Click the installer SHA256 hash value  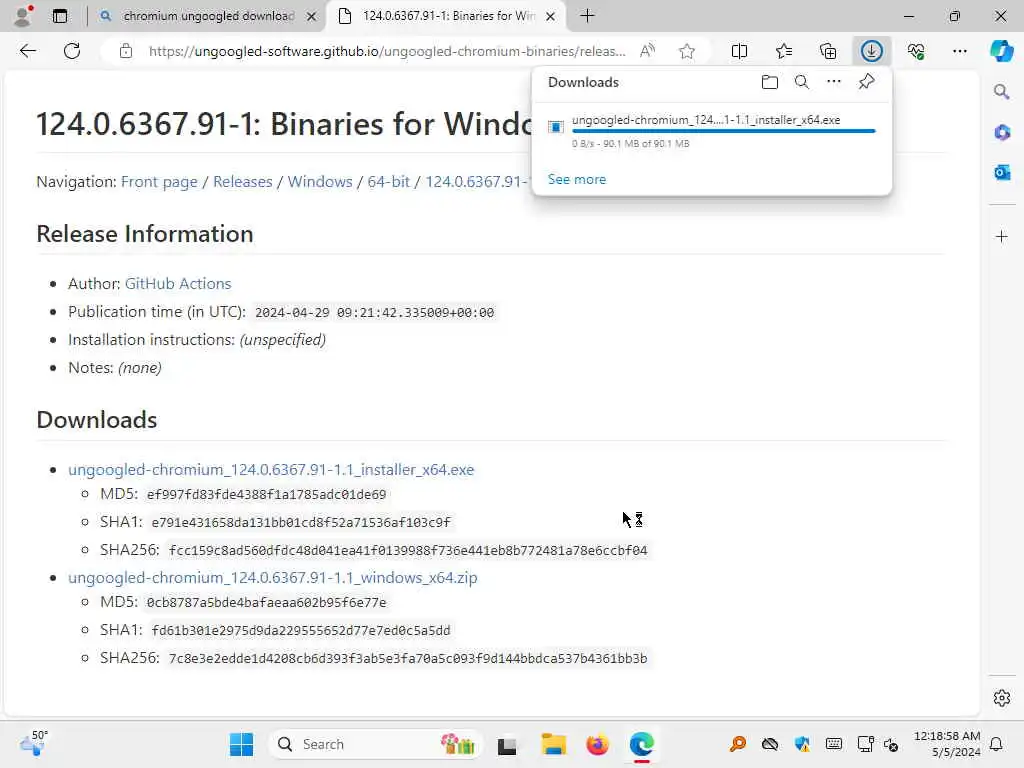pos(408,551)
